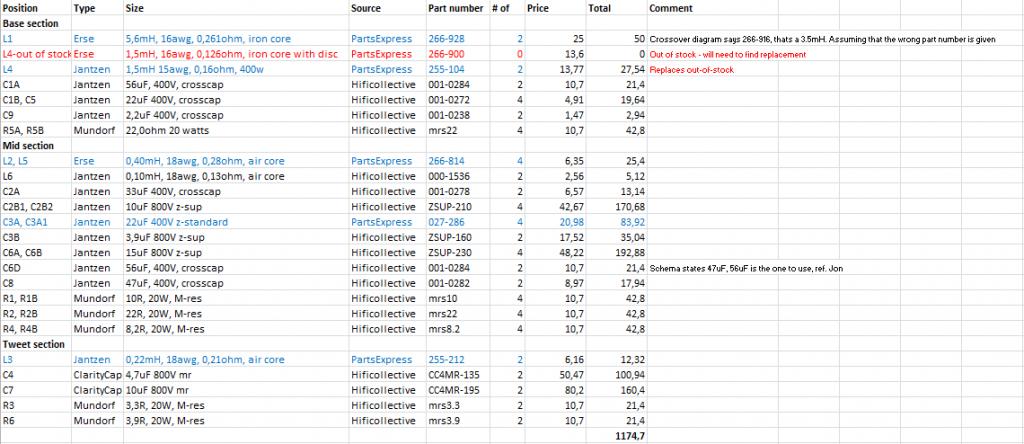
Task: Select the R3 position cell
Action: (x=36, y=405)
